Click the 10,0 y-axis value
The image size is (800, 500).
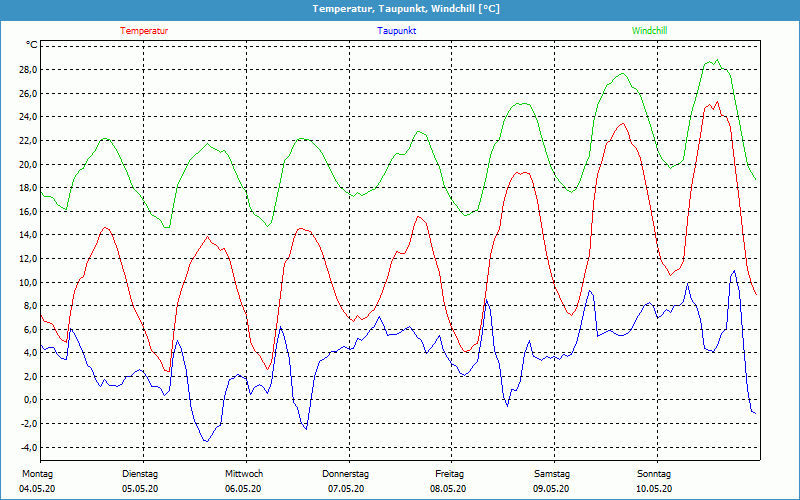(28, 282)
